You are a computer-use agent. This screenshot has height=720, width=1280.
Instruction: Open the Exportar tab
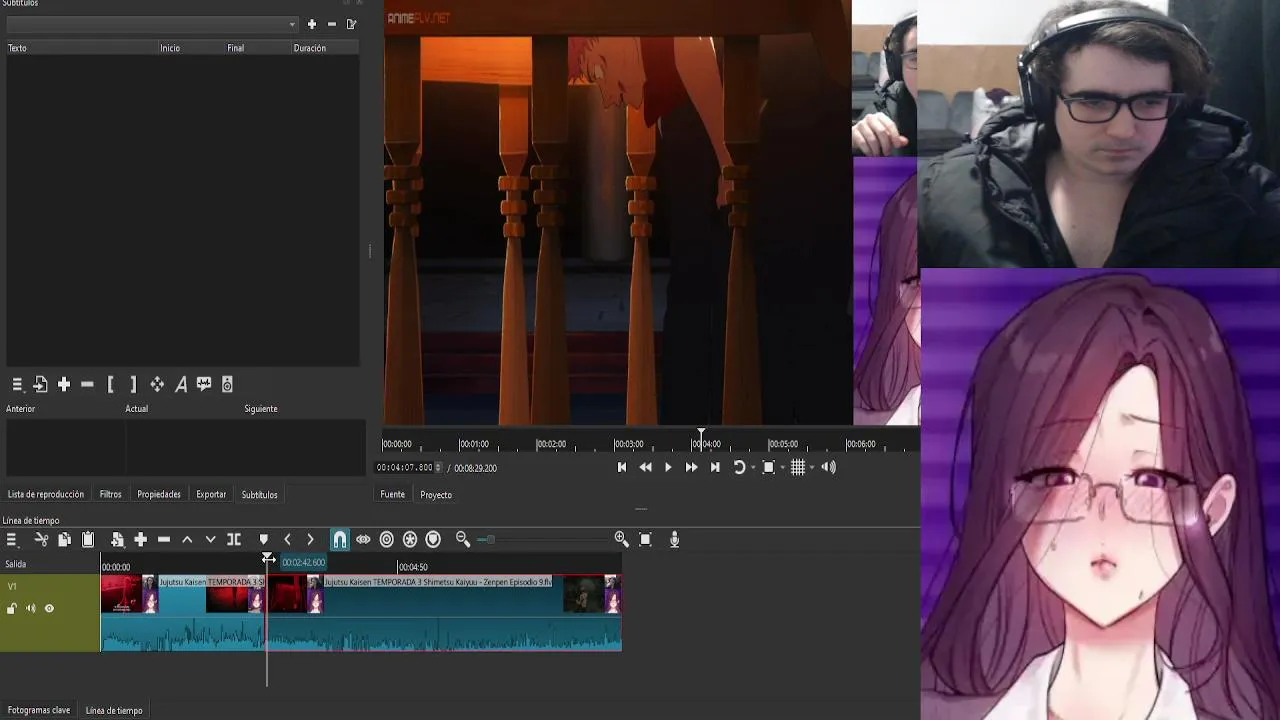[211, 494]
